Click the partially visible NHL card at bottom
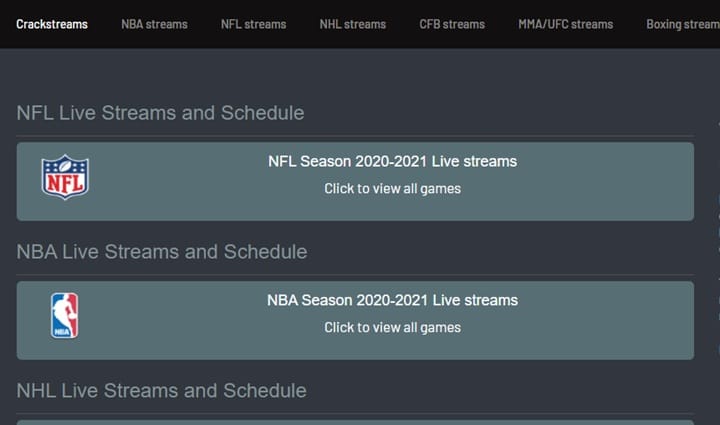Image resolution: width=720 pixels, height=425 pixels. 355,422
